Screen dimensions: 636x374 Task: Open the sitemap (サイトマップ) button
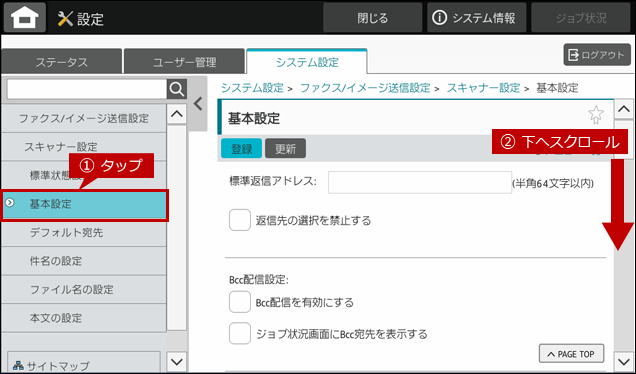click(84, 363)
